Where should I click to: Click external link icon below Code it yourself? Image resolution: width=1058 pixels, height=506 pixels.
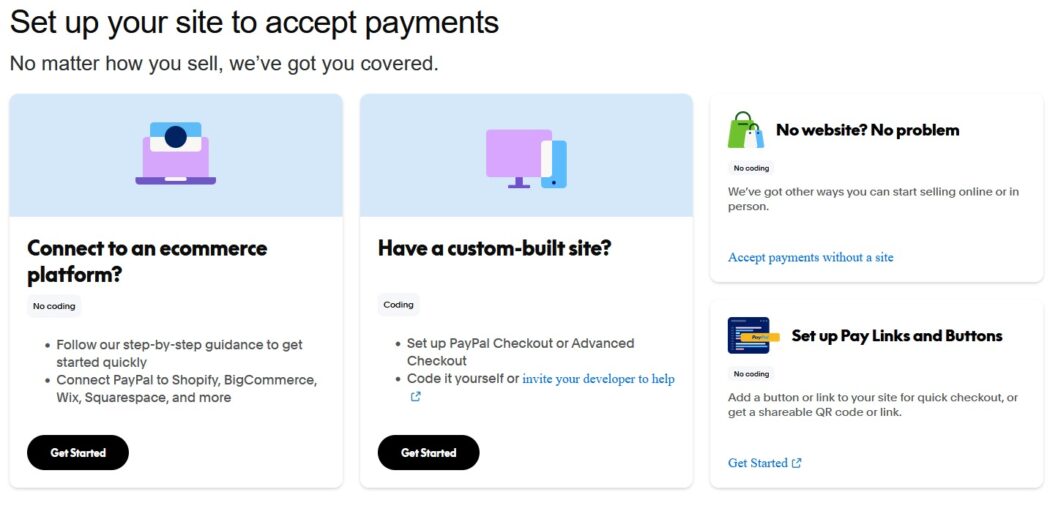pyautogui.click(x=415, y=396)
